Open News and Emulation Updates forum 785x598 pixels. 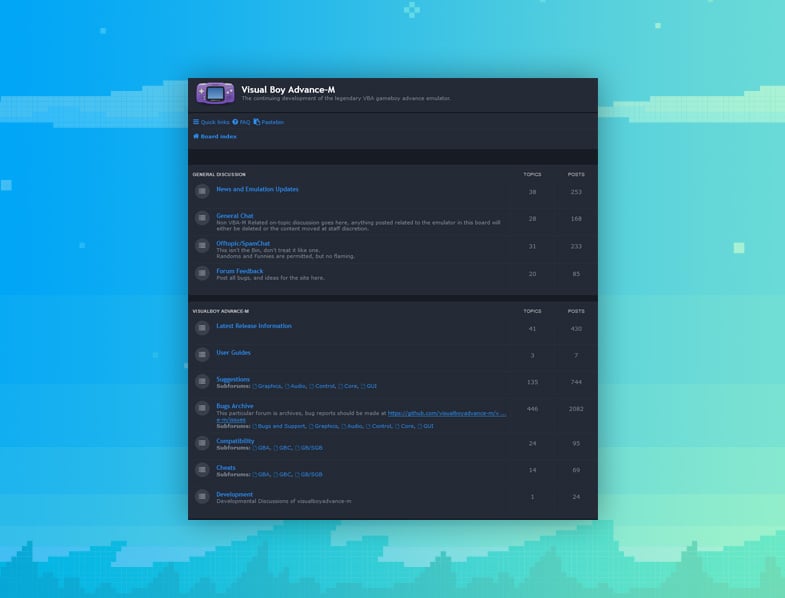(x=257, y=189)
